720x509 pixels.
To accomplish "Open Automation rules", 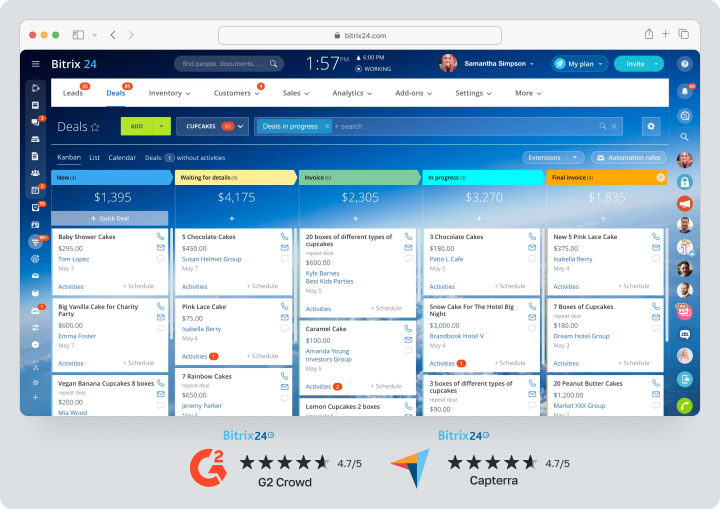I will pyautogui.click(x=629, y=158).
